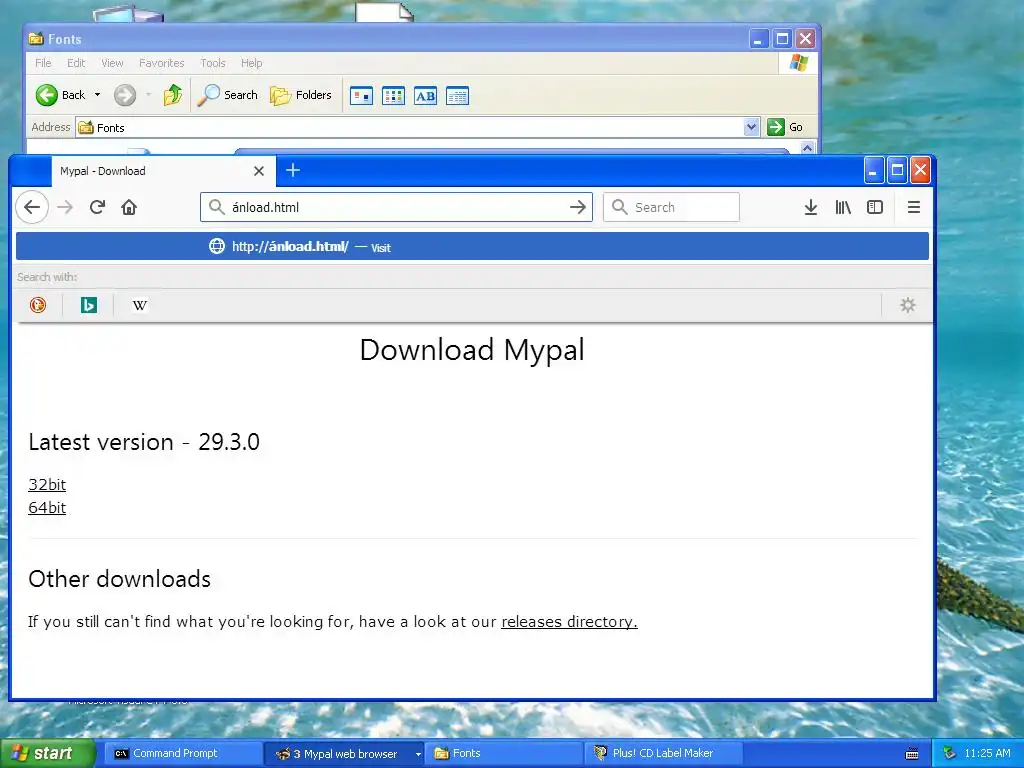Maximize the Fonts window

point(782,39)
